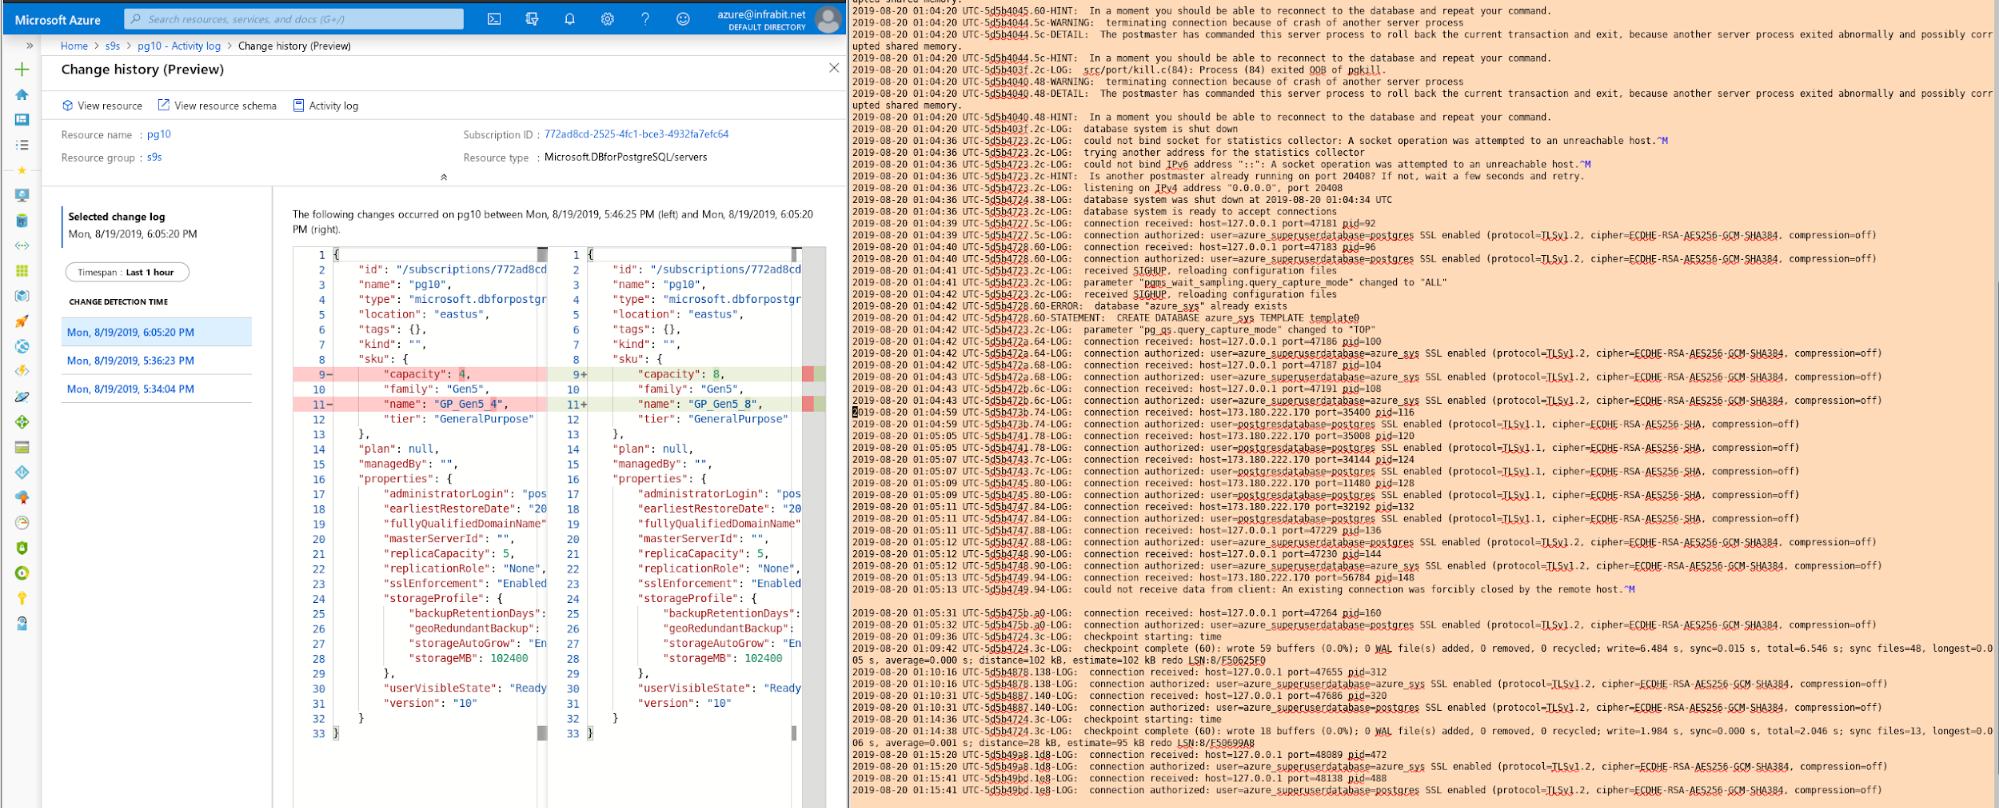Open Subscriptions key icon in sidebar

pos(22,598)
